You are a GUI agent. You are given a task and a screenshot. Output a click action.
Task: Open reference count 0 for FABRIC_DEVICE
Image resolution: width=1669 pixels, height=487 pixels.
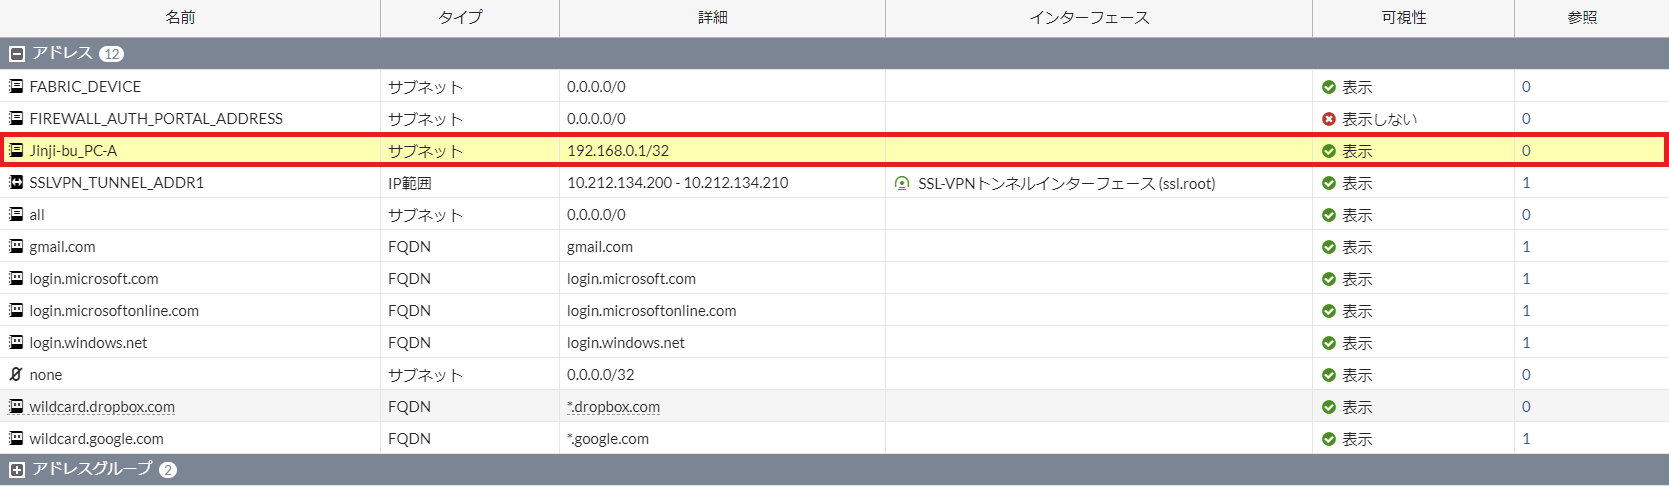[x=1526, y=87]
